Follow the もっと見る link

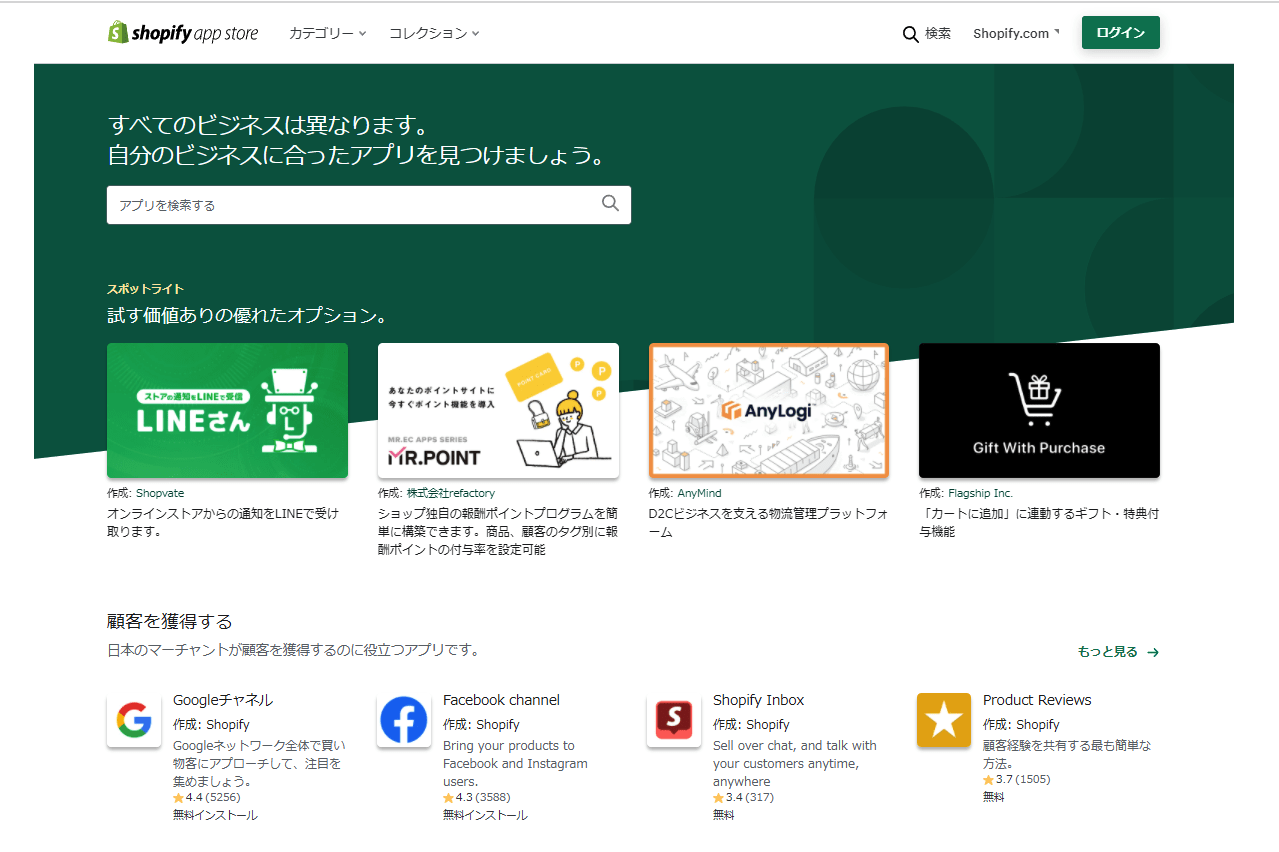coord(1110,651)
